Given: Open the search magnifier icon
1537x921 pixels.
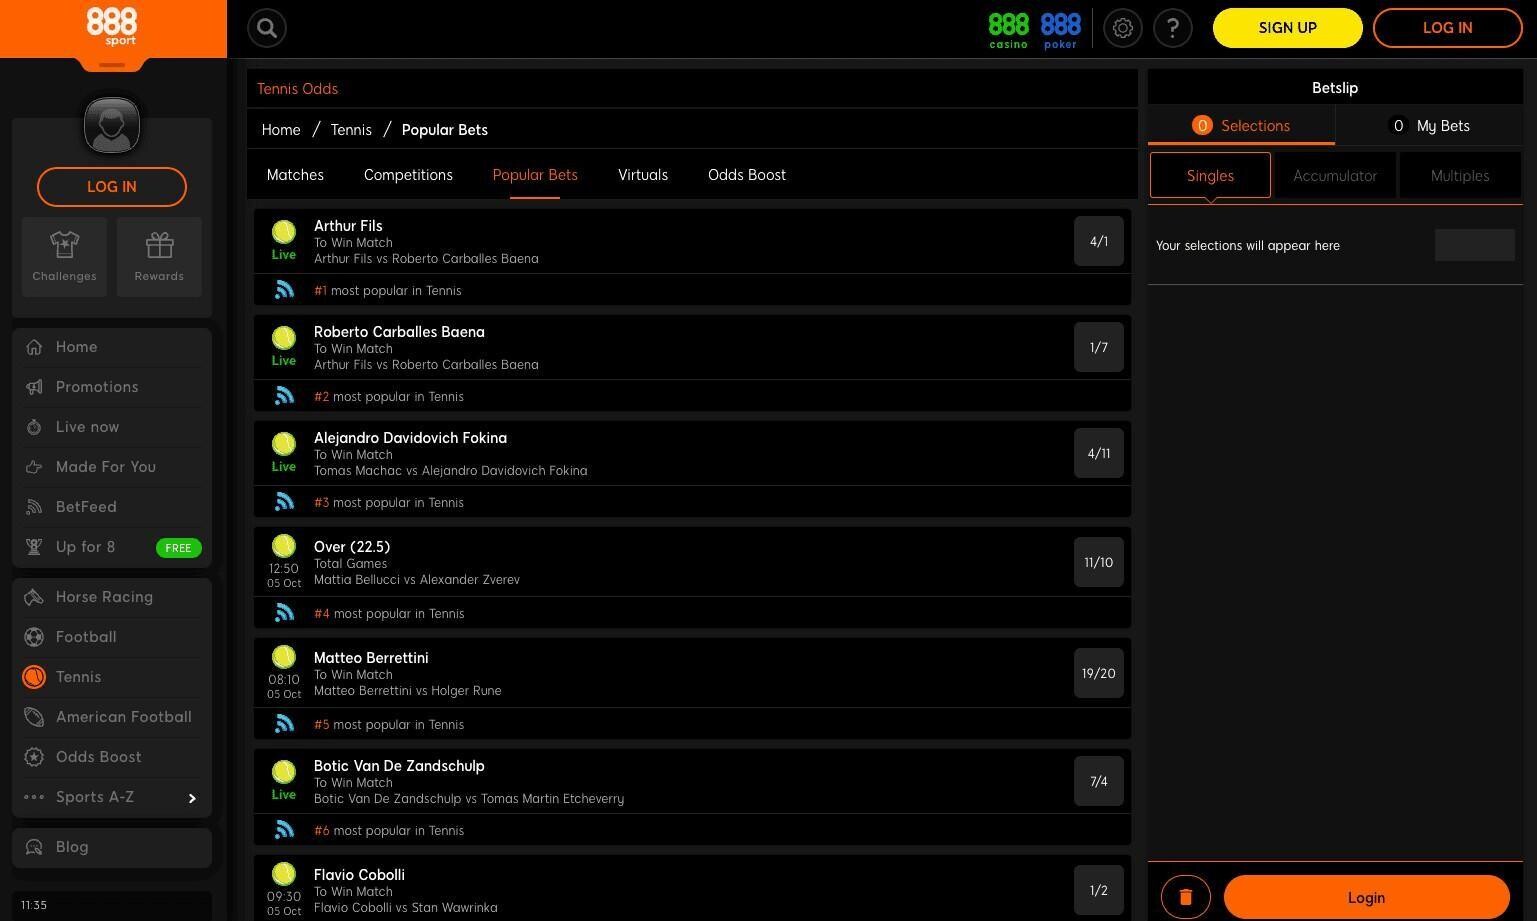Looking at the screenshot, I should click(x=267, y=28).
